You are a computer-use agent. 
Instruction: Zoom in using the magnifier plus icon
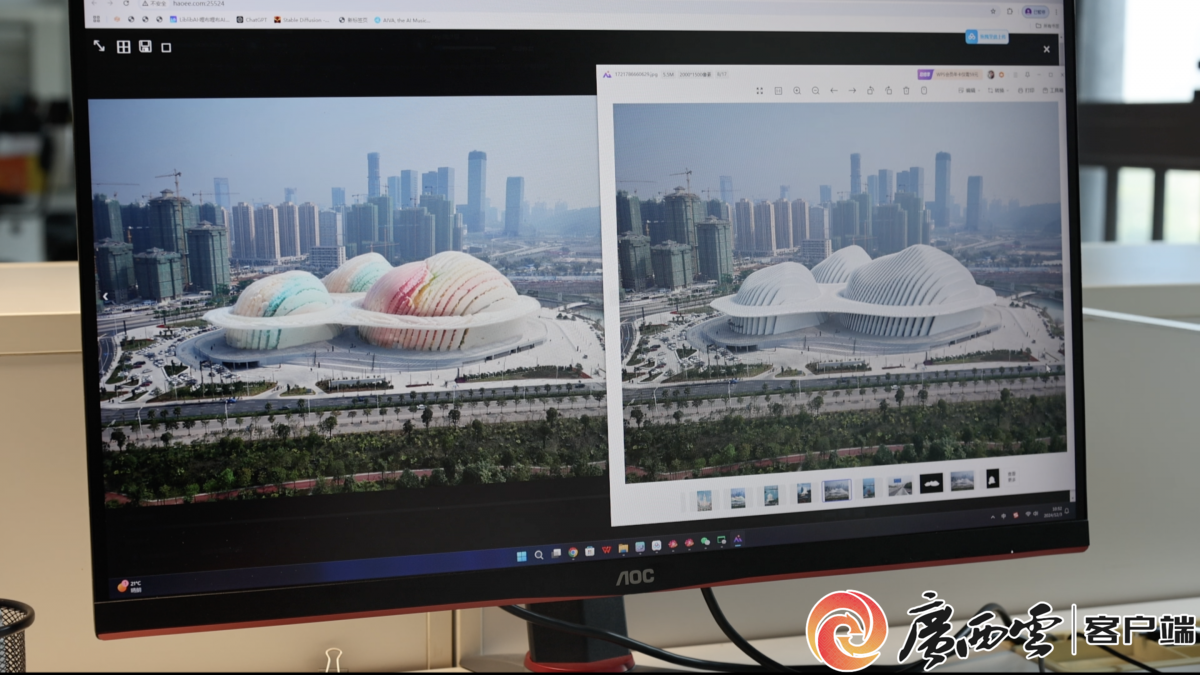tap(797, 90)
